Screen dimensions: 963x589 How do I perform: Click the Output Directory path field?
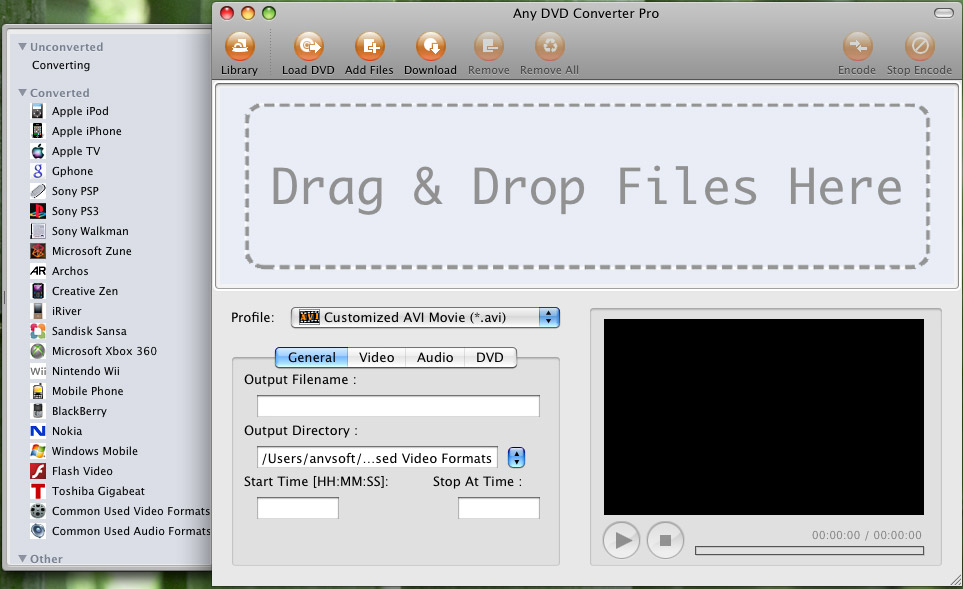[x=377, y=458]
